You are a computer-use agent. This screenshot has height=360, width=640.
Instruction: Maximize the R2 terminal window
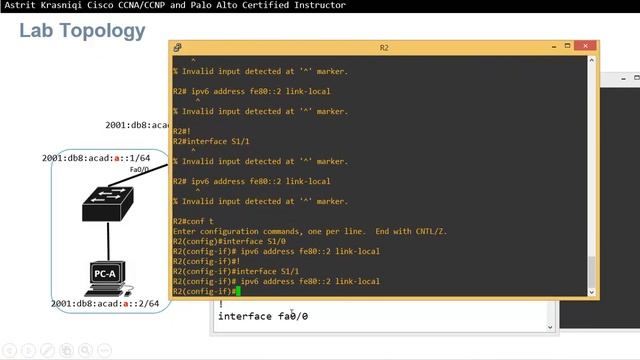click(x=567, y=46)
